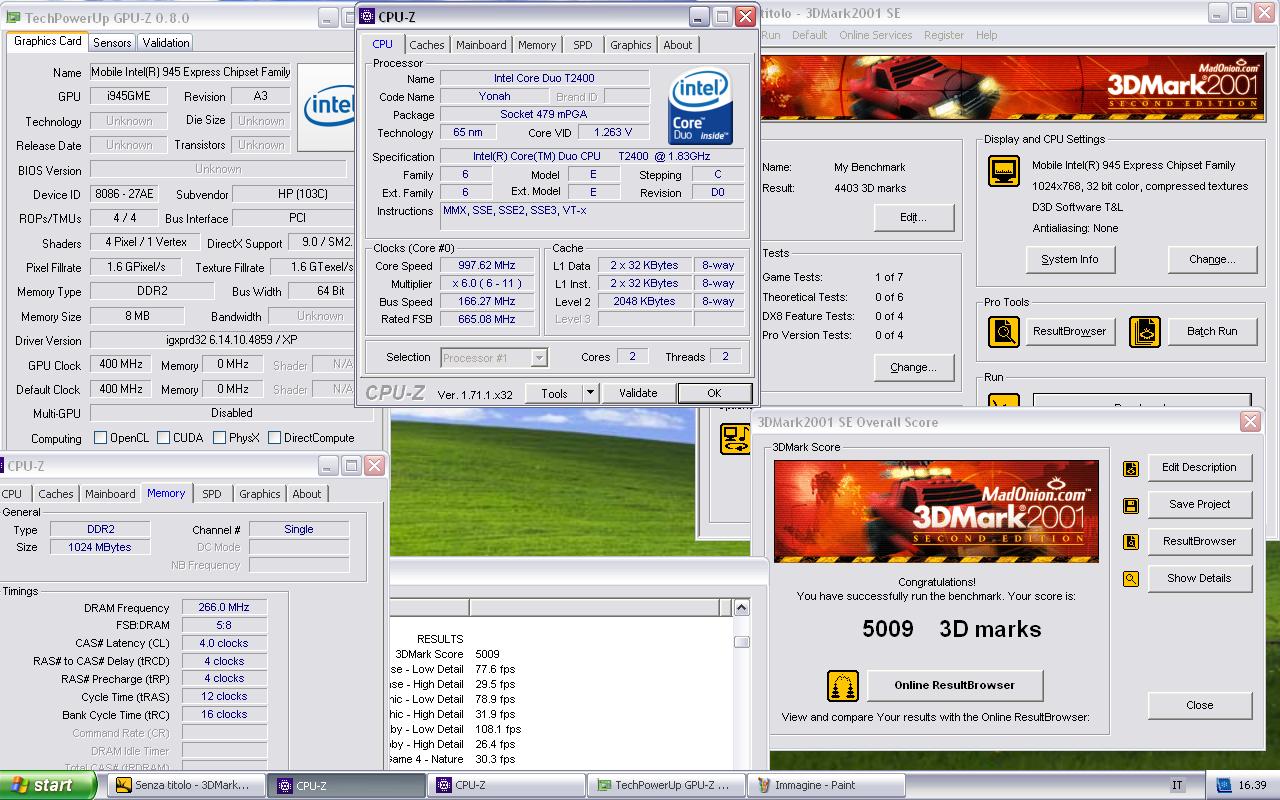The height and width of the screenshot is (800, 1280).
Task: Click Edit Description button
Action: [1200, 468]
